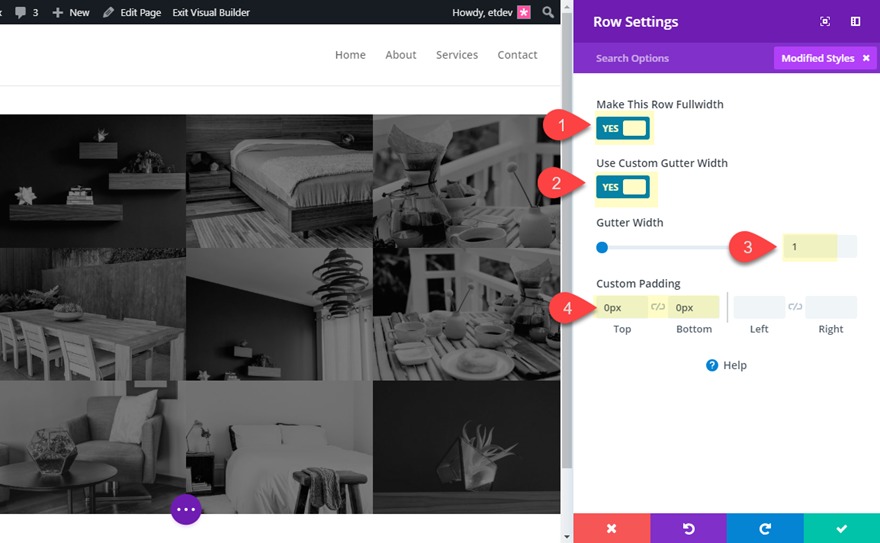Remove the Modified Styles filter tag

coord(866,58)
